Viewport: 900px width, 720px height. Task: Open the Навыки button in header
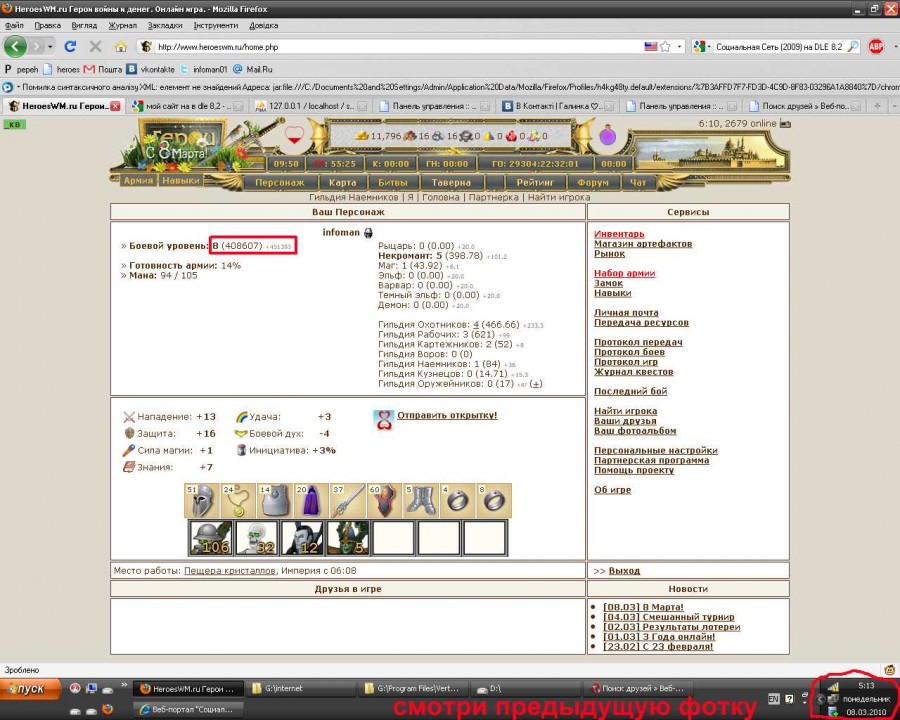(x=181, y=180)
